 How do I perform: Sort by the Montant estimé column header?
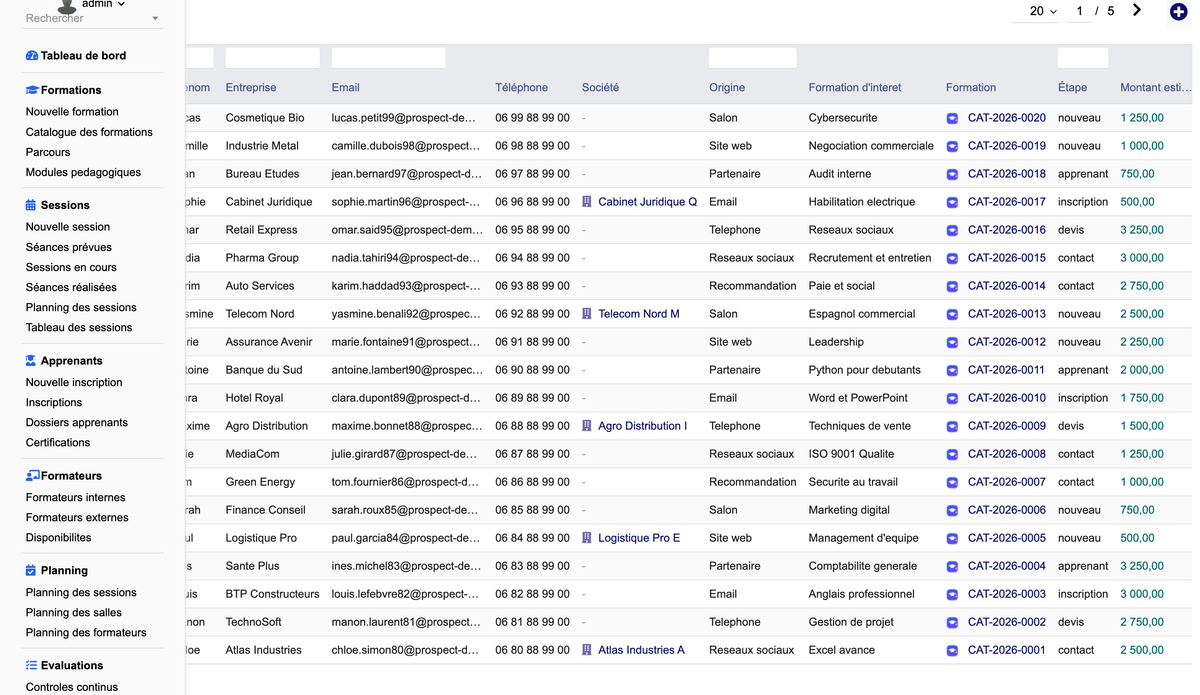[1156, 88]
